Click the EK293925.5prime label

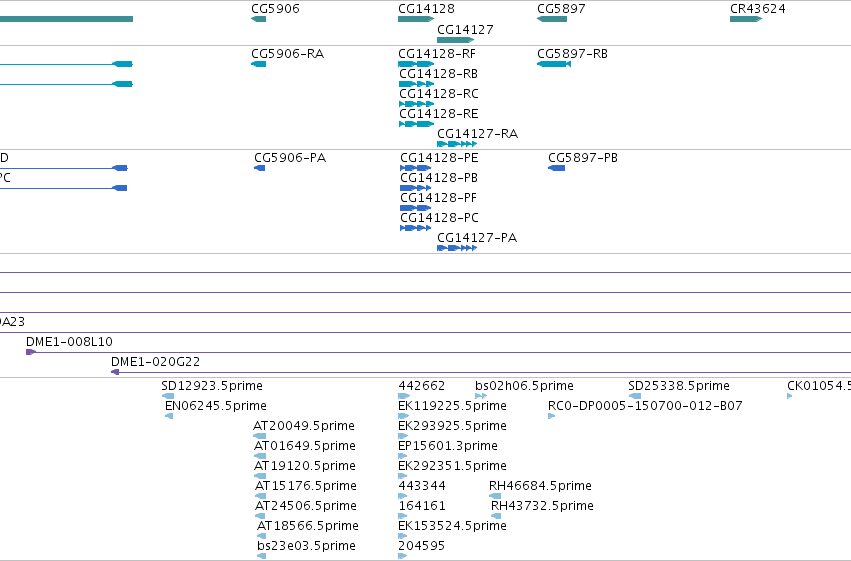453,426
